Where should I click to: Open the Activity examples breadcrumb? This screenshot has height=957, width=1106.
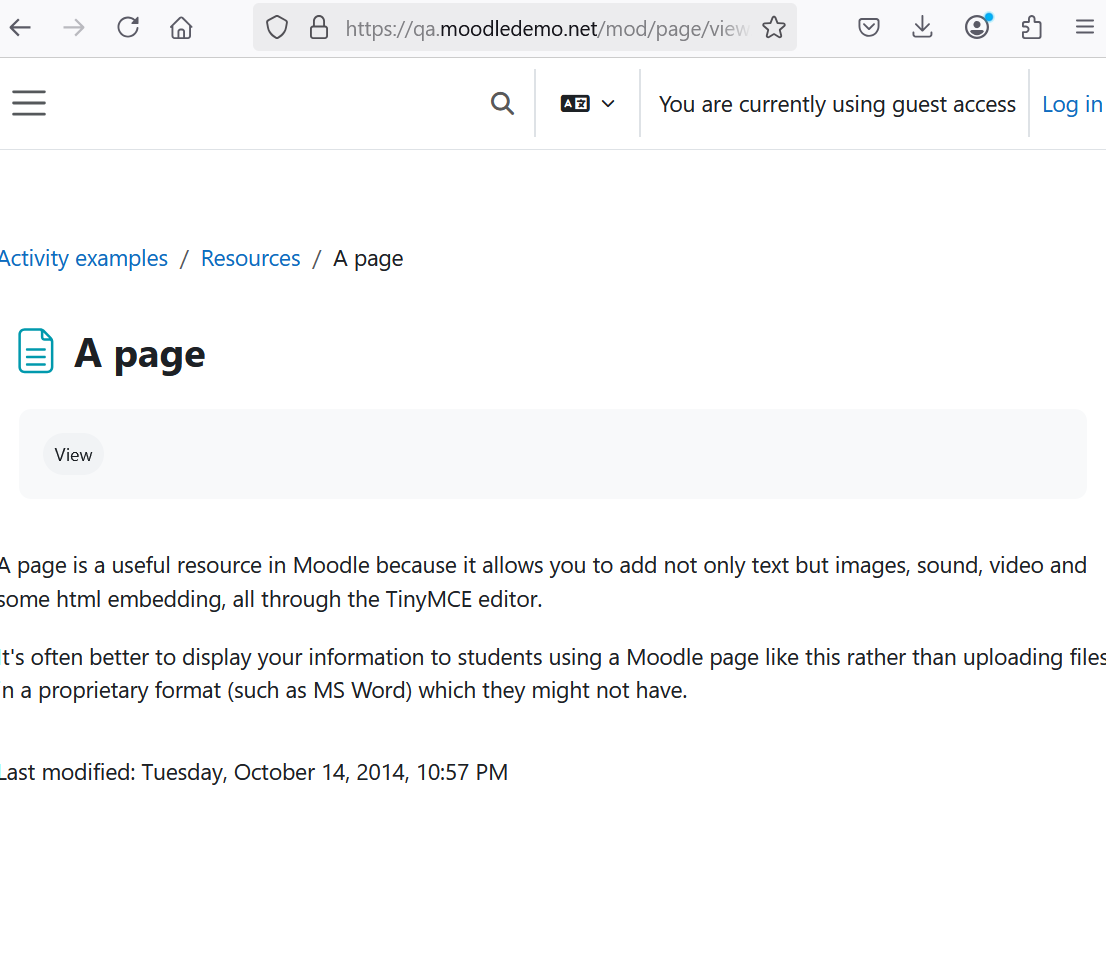(83, 258)
